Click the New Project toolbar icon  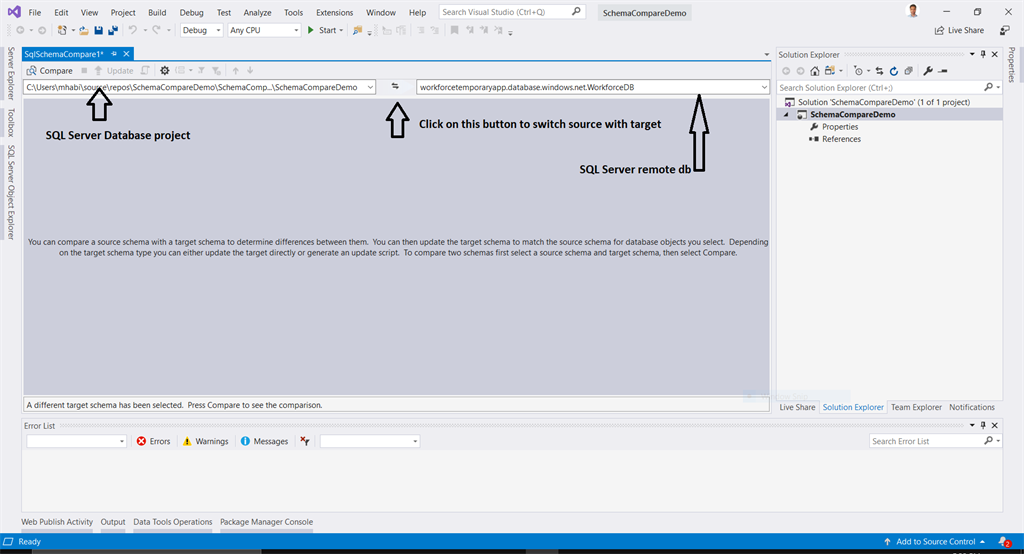tap(62, 30)
